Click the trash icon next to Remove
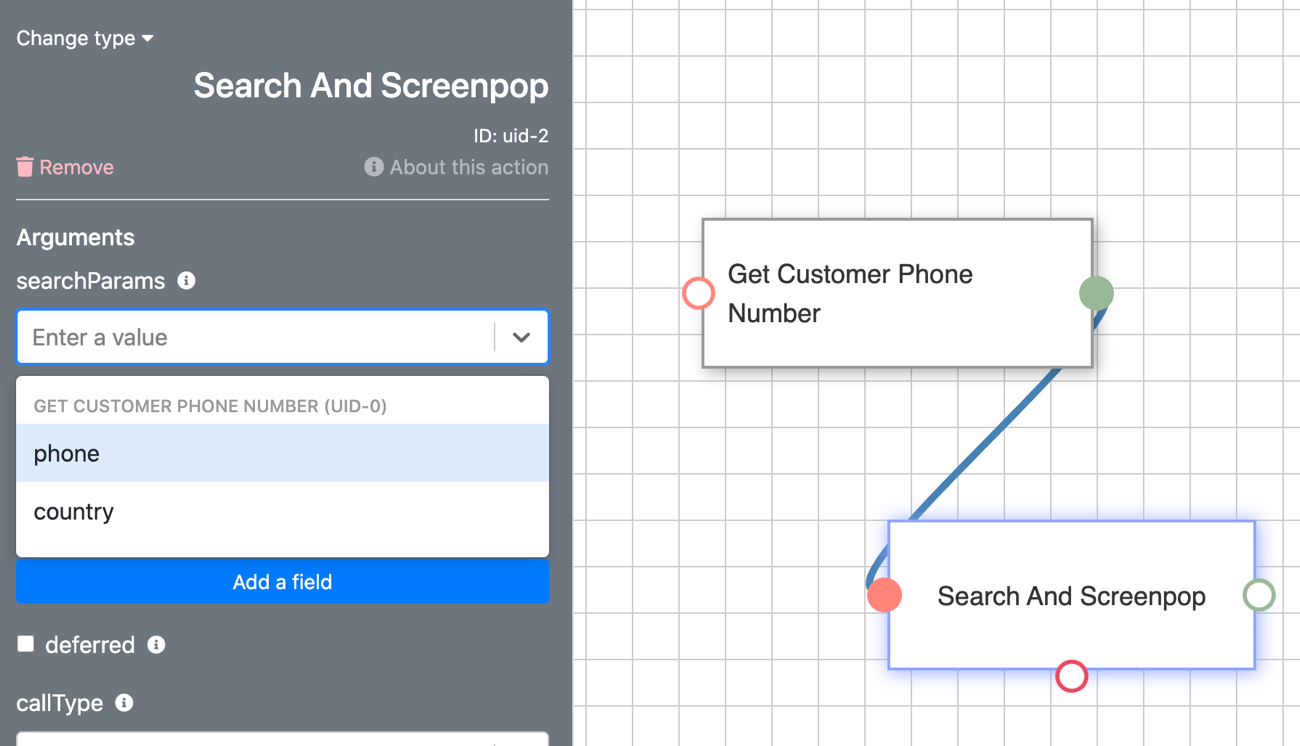The height and width of the screenshot is (746, 1300). (25, 167)
